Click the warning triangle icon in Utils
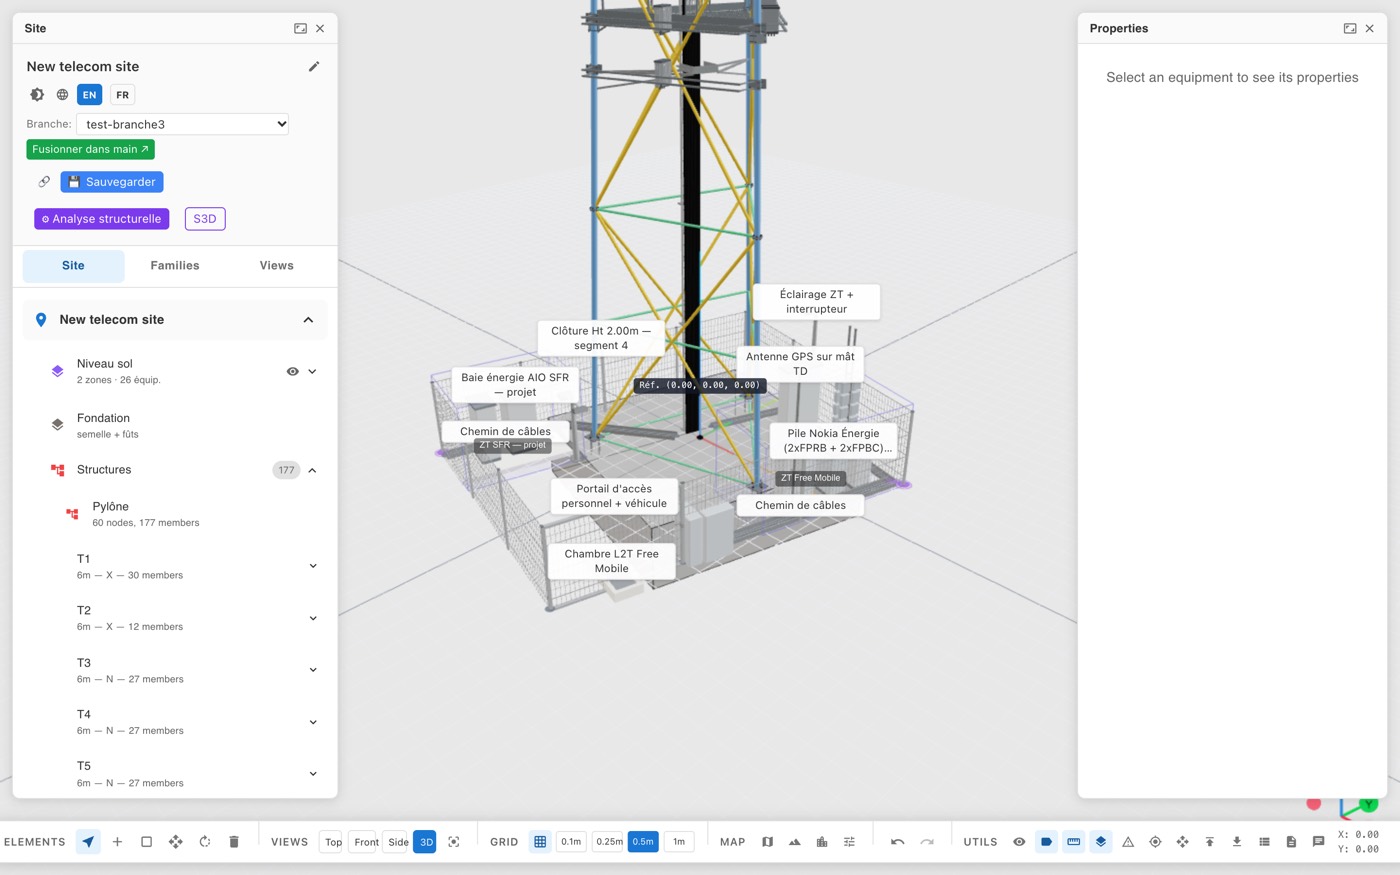 (x=1128, y=842)
